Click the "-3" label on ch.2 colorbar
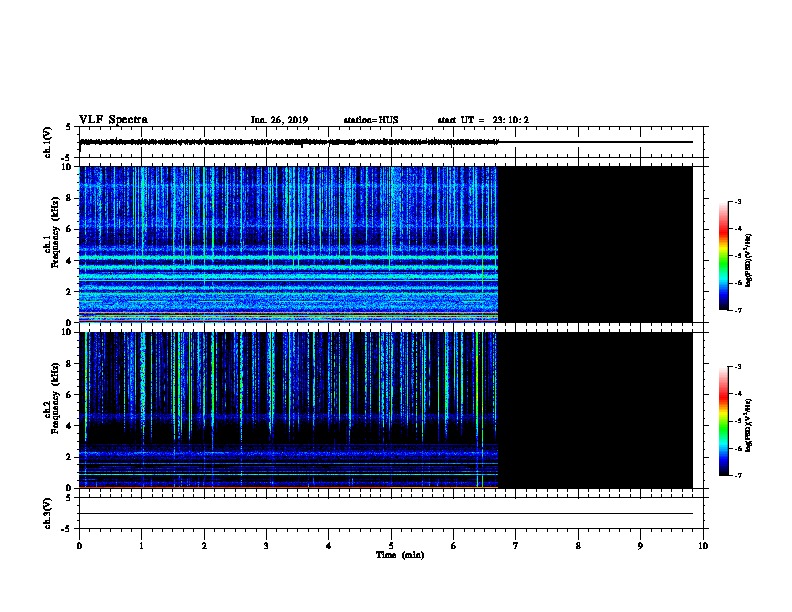 (x=737, y=367)
